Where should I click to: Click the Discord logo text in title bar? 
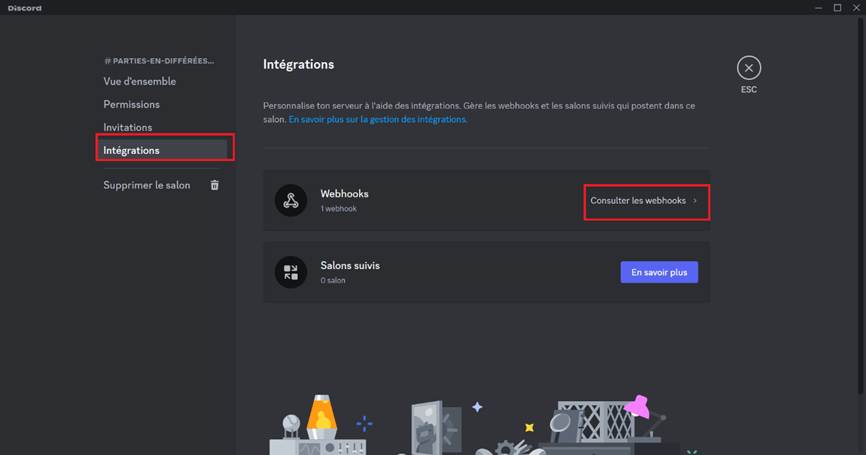coord(25,8)
